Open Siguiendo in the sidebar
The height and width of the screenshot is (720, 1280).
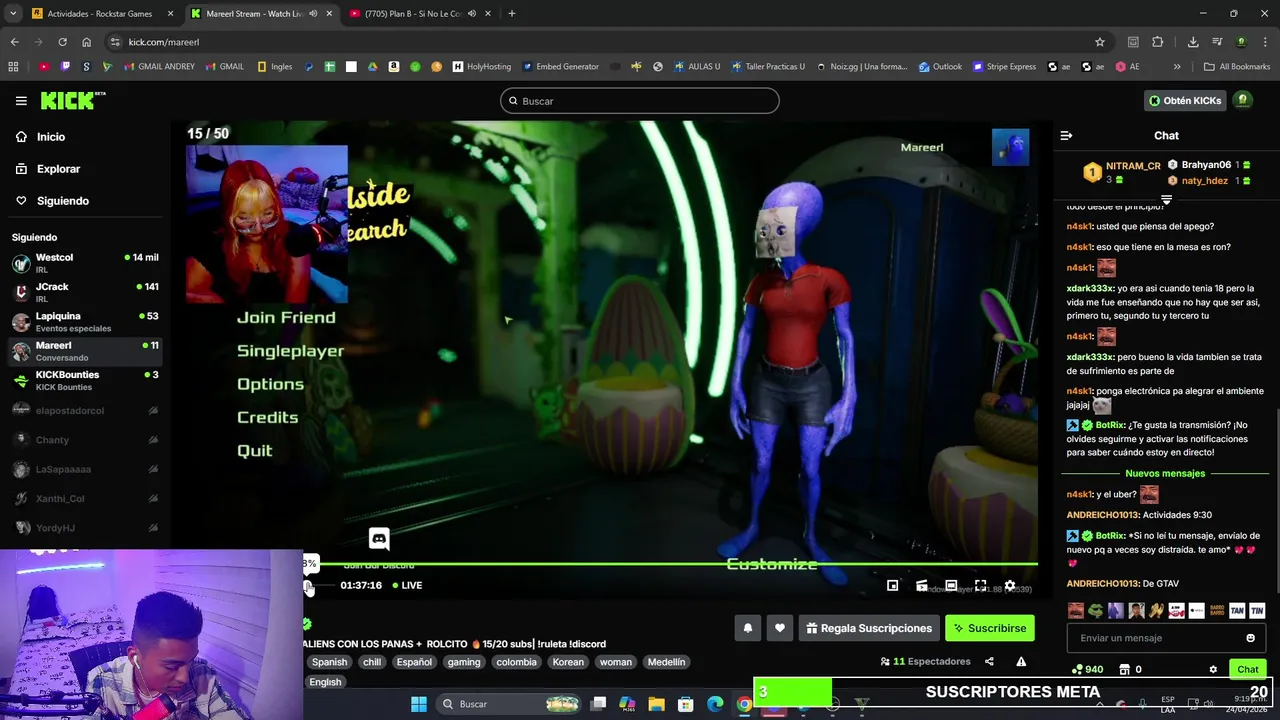tap(52, 201)
